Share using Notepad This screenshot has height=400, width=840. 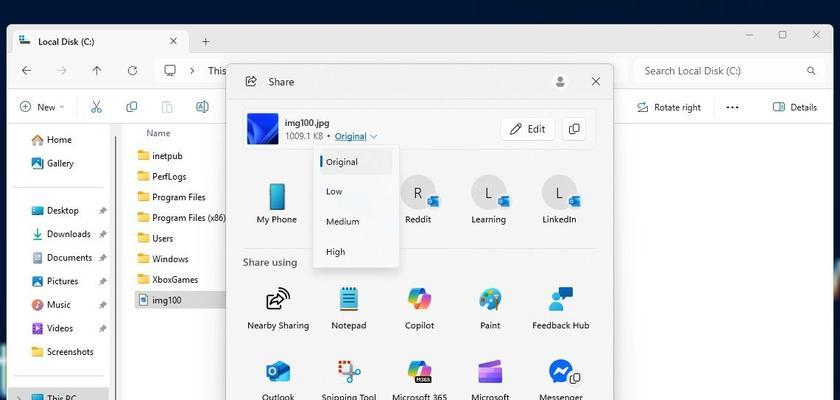(x=349, y=308)
